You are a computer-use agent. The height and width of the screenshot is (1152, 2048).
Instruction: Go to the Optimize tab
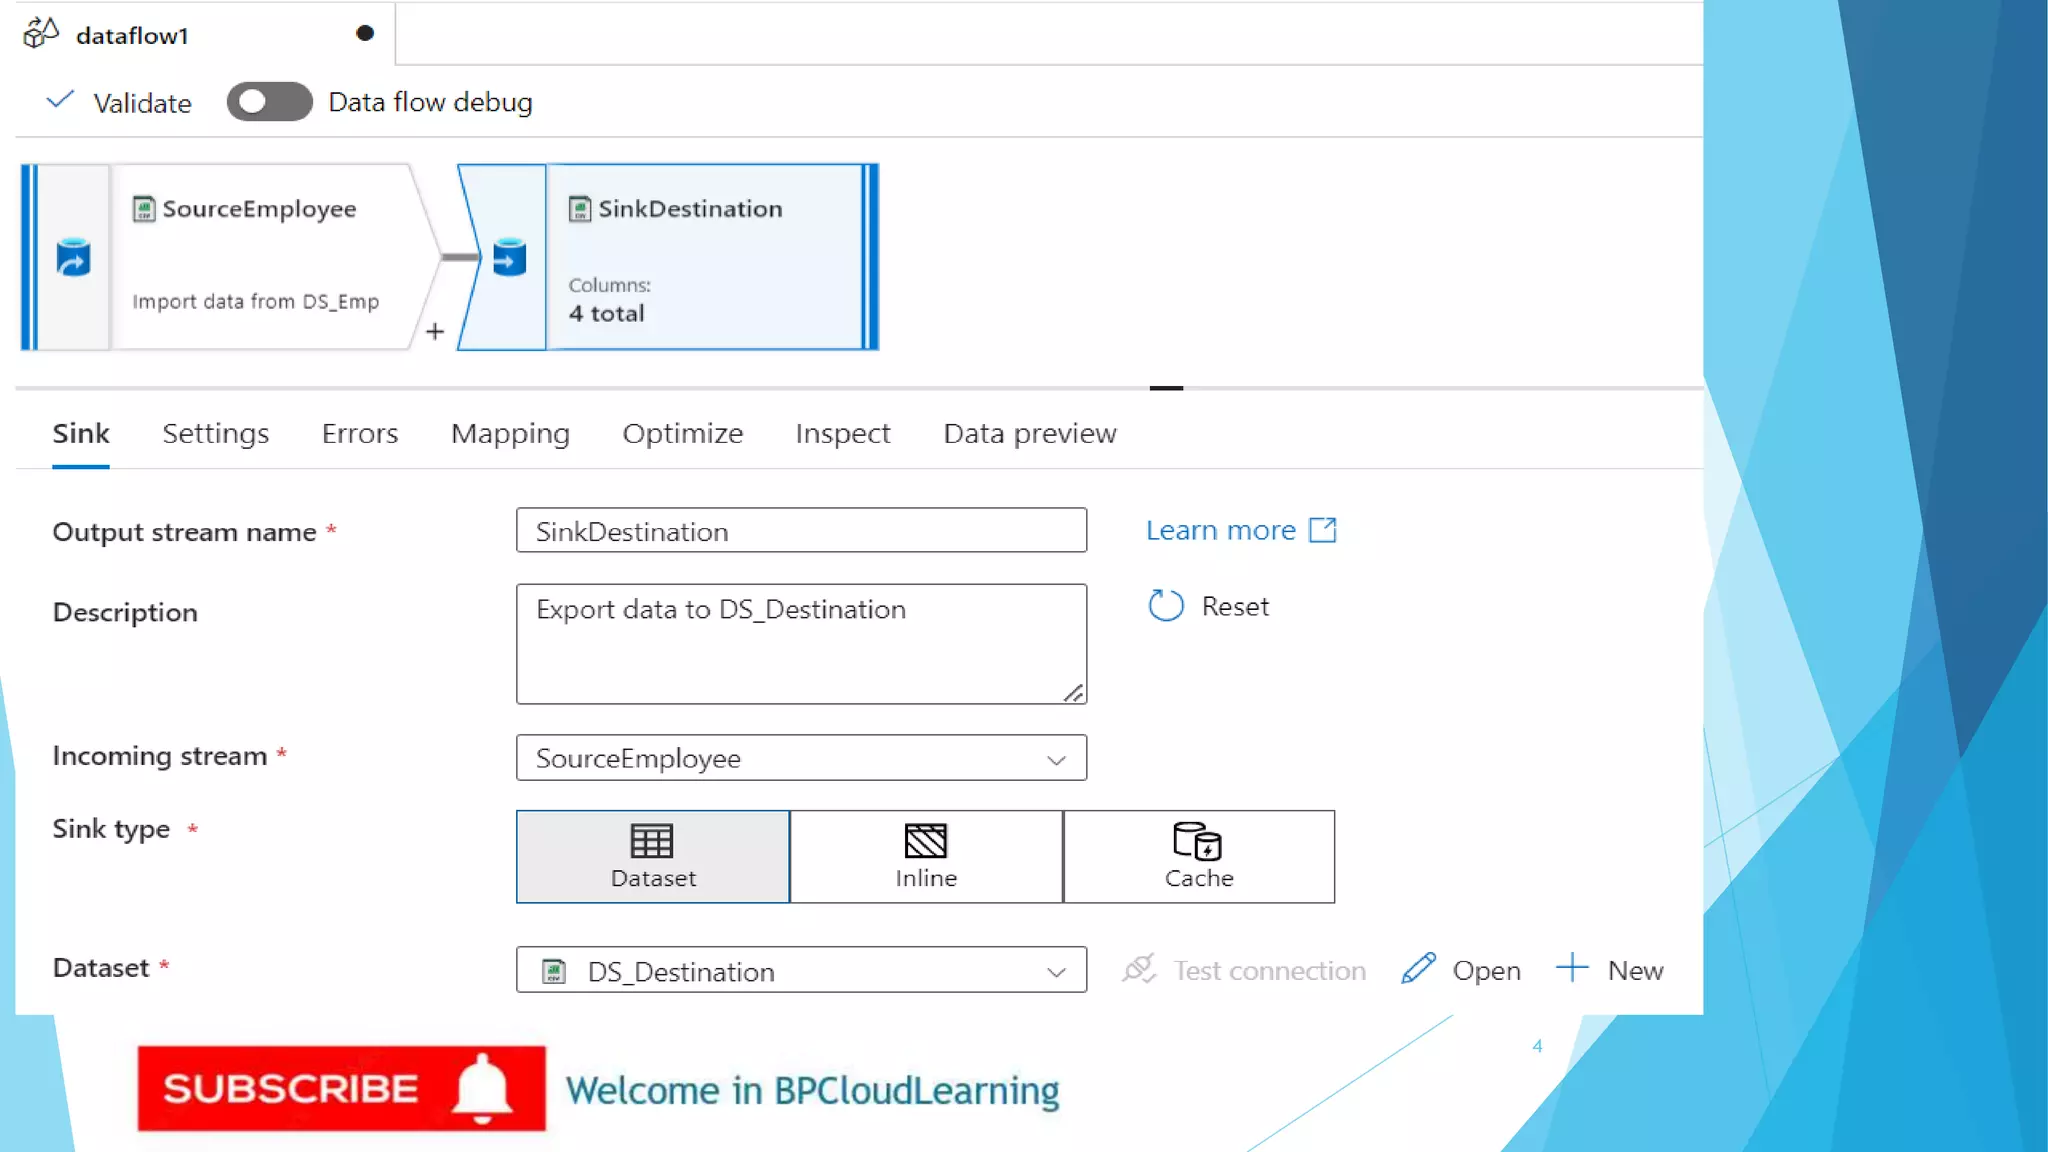coord(682,434)
